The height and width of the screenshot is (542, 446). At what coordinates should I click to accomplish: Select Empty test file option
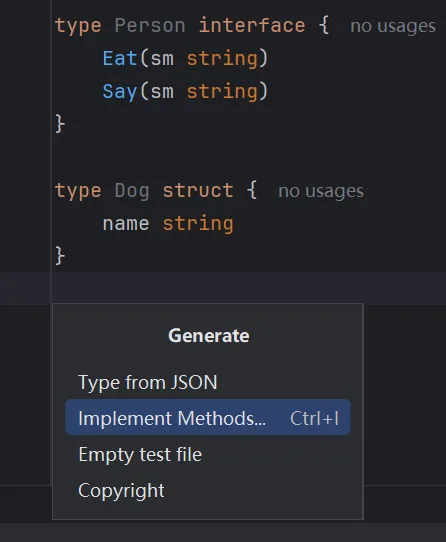coord(208,454)
